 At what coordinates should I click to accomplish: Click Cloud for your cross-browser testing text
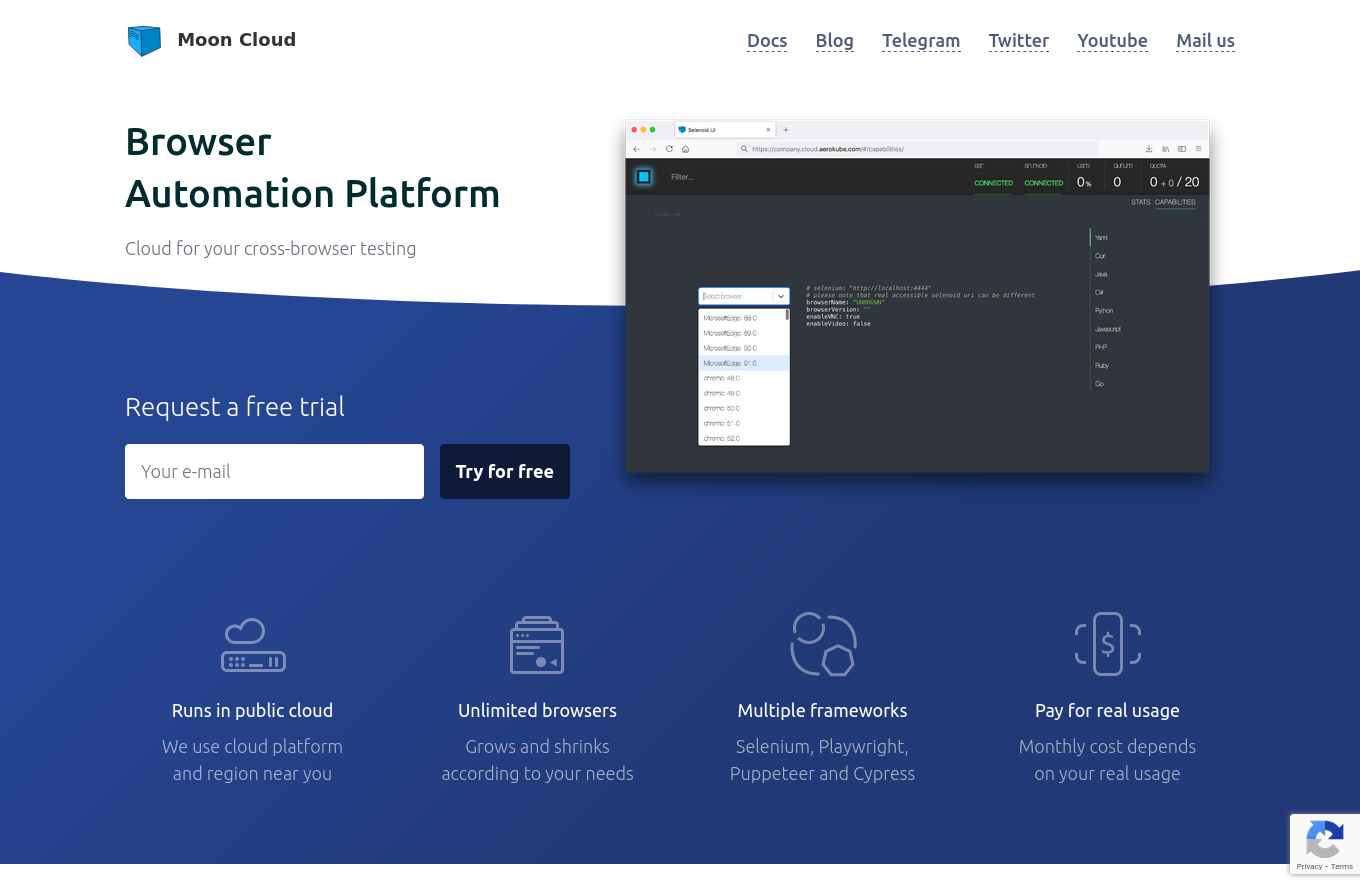click(x=270, y=249)
